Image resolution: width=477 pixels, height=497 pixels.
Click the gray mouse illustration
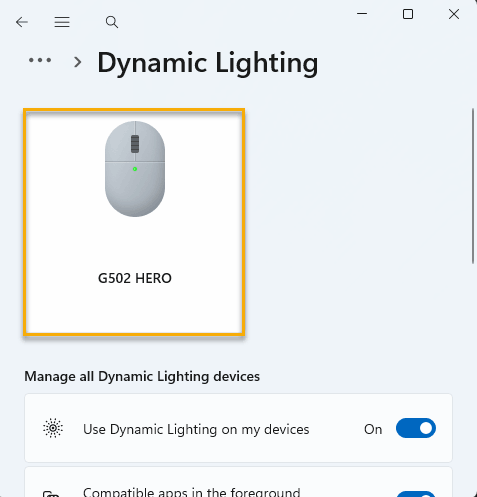click(x=135, y=169)
